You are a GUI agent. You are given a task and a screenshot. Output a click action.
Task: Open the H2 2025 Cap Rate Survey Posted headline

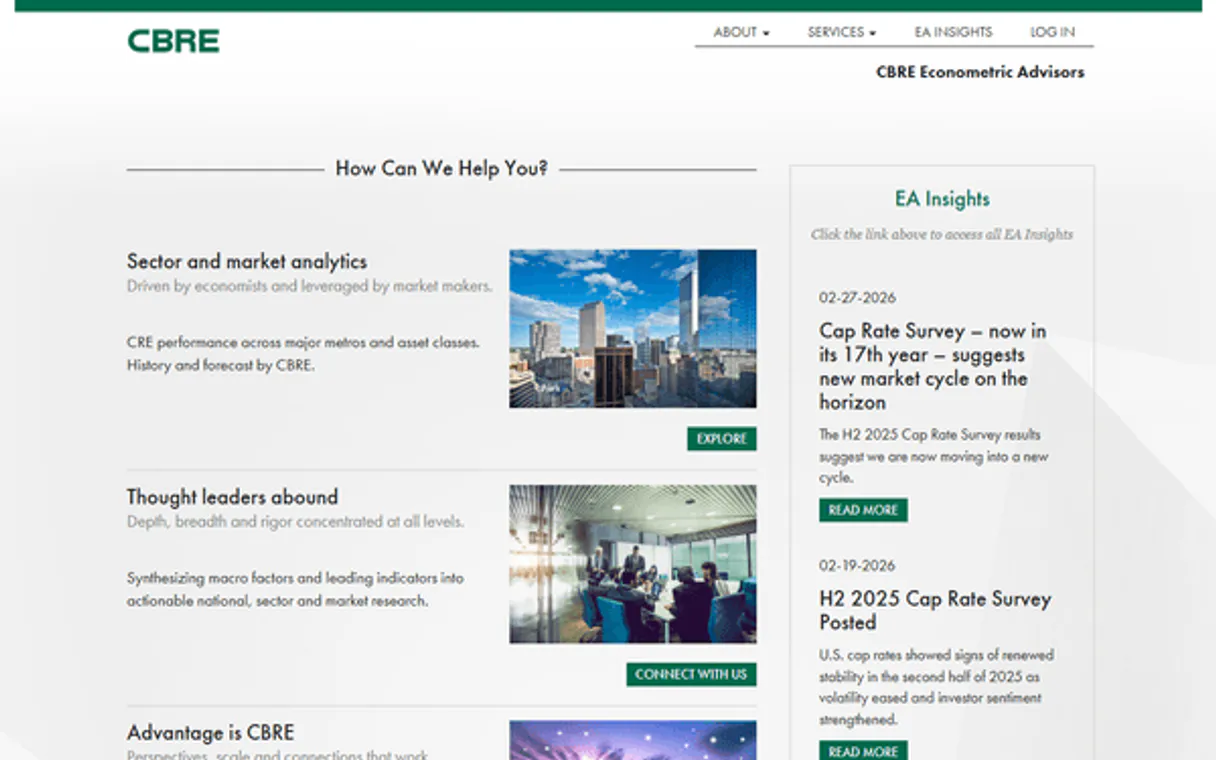(x=933, y=610)
